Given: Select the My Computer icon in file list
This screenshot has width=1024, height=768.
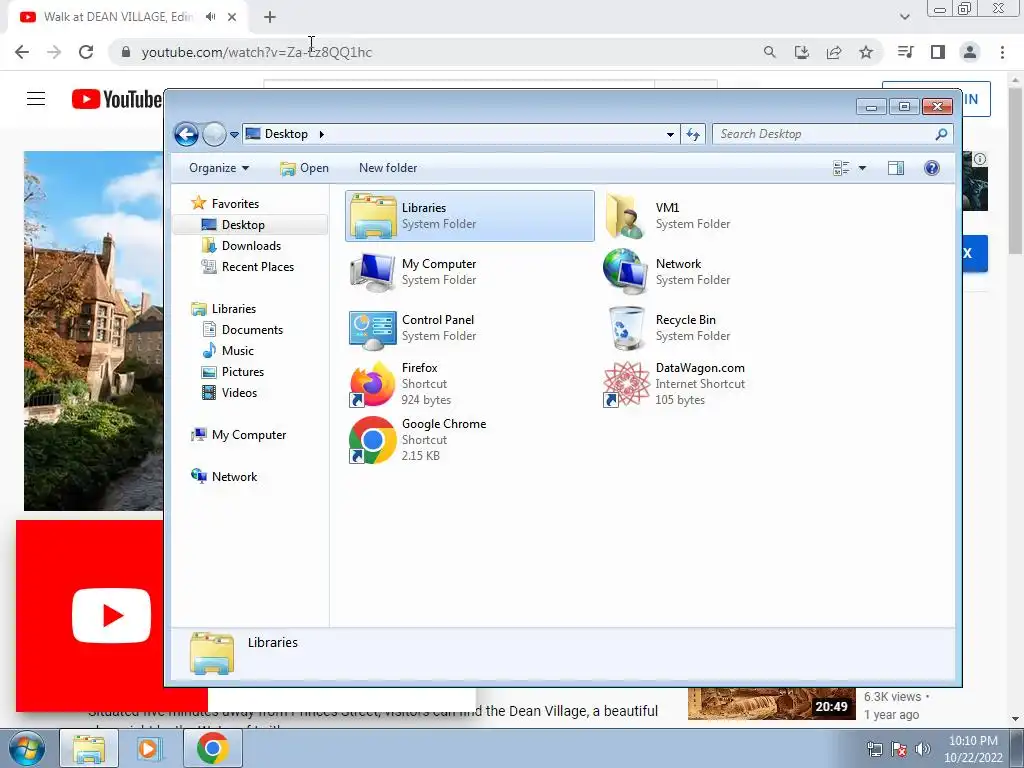Looking at the screenshot, I should tap(372, 272).
